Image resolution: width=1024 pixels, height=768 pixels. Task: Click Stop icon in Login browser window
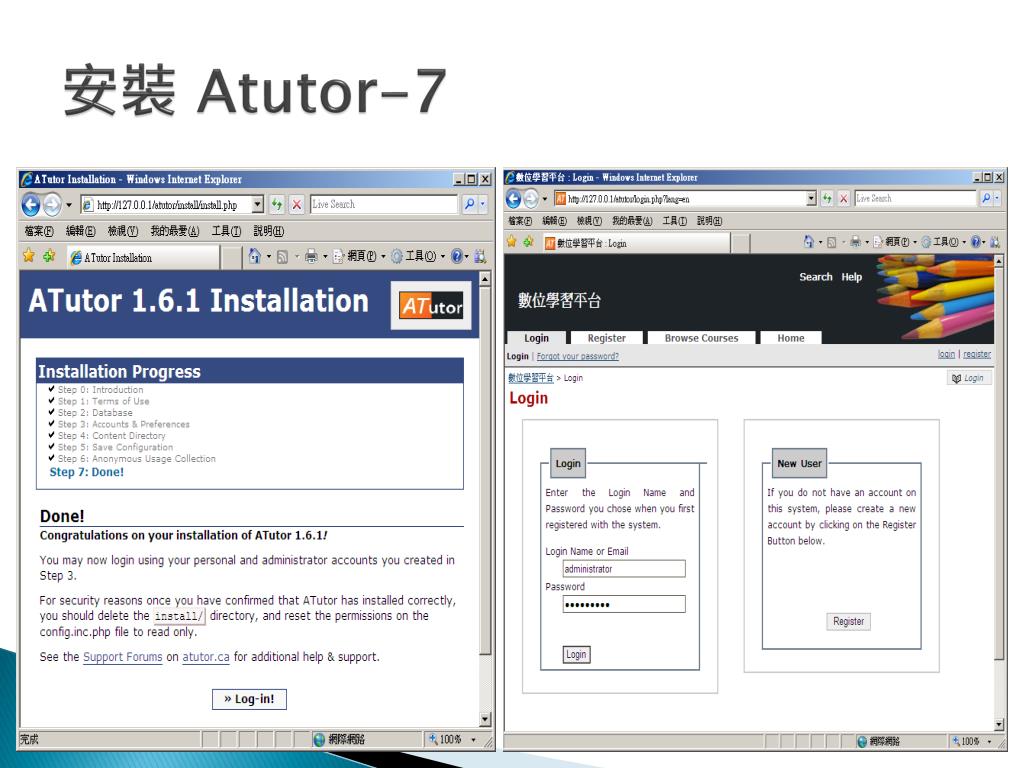844,199
